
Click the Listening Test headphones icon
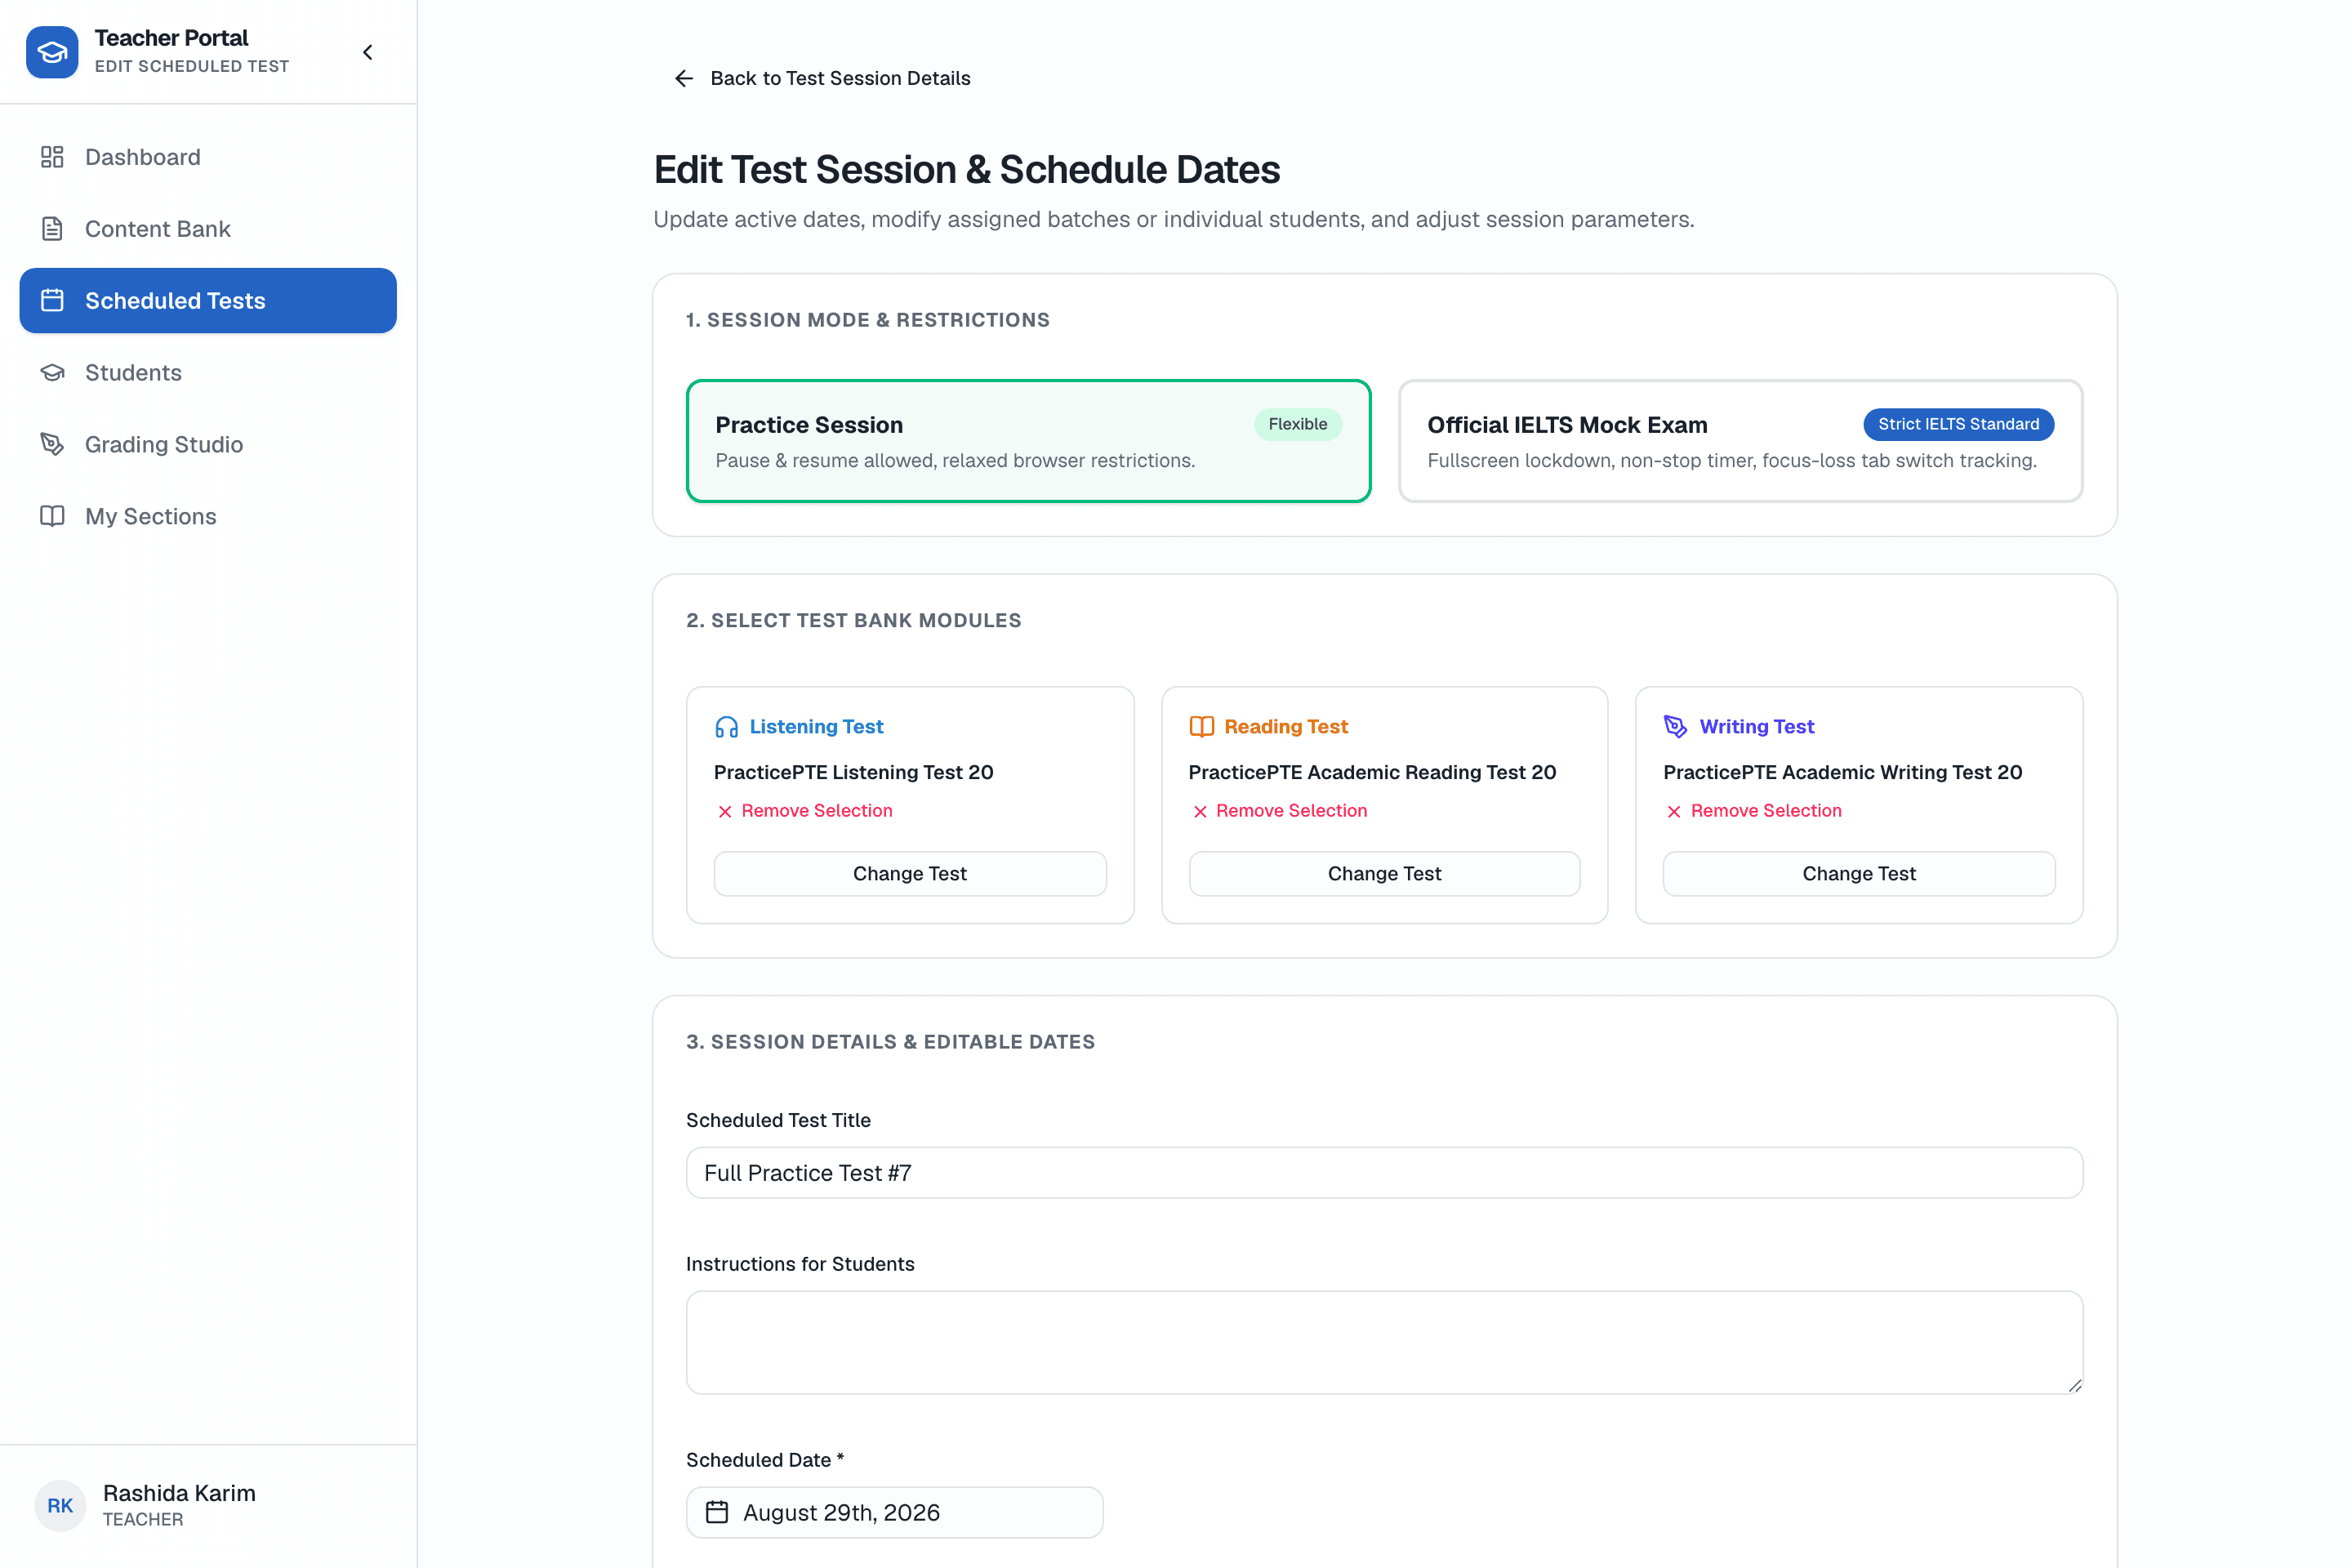coord(727,727)
